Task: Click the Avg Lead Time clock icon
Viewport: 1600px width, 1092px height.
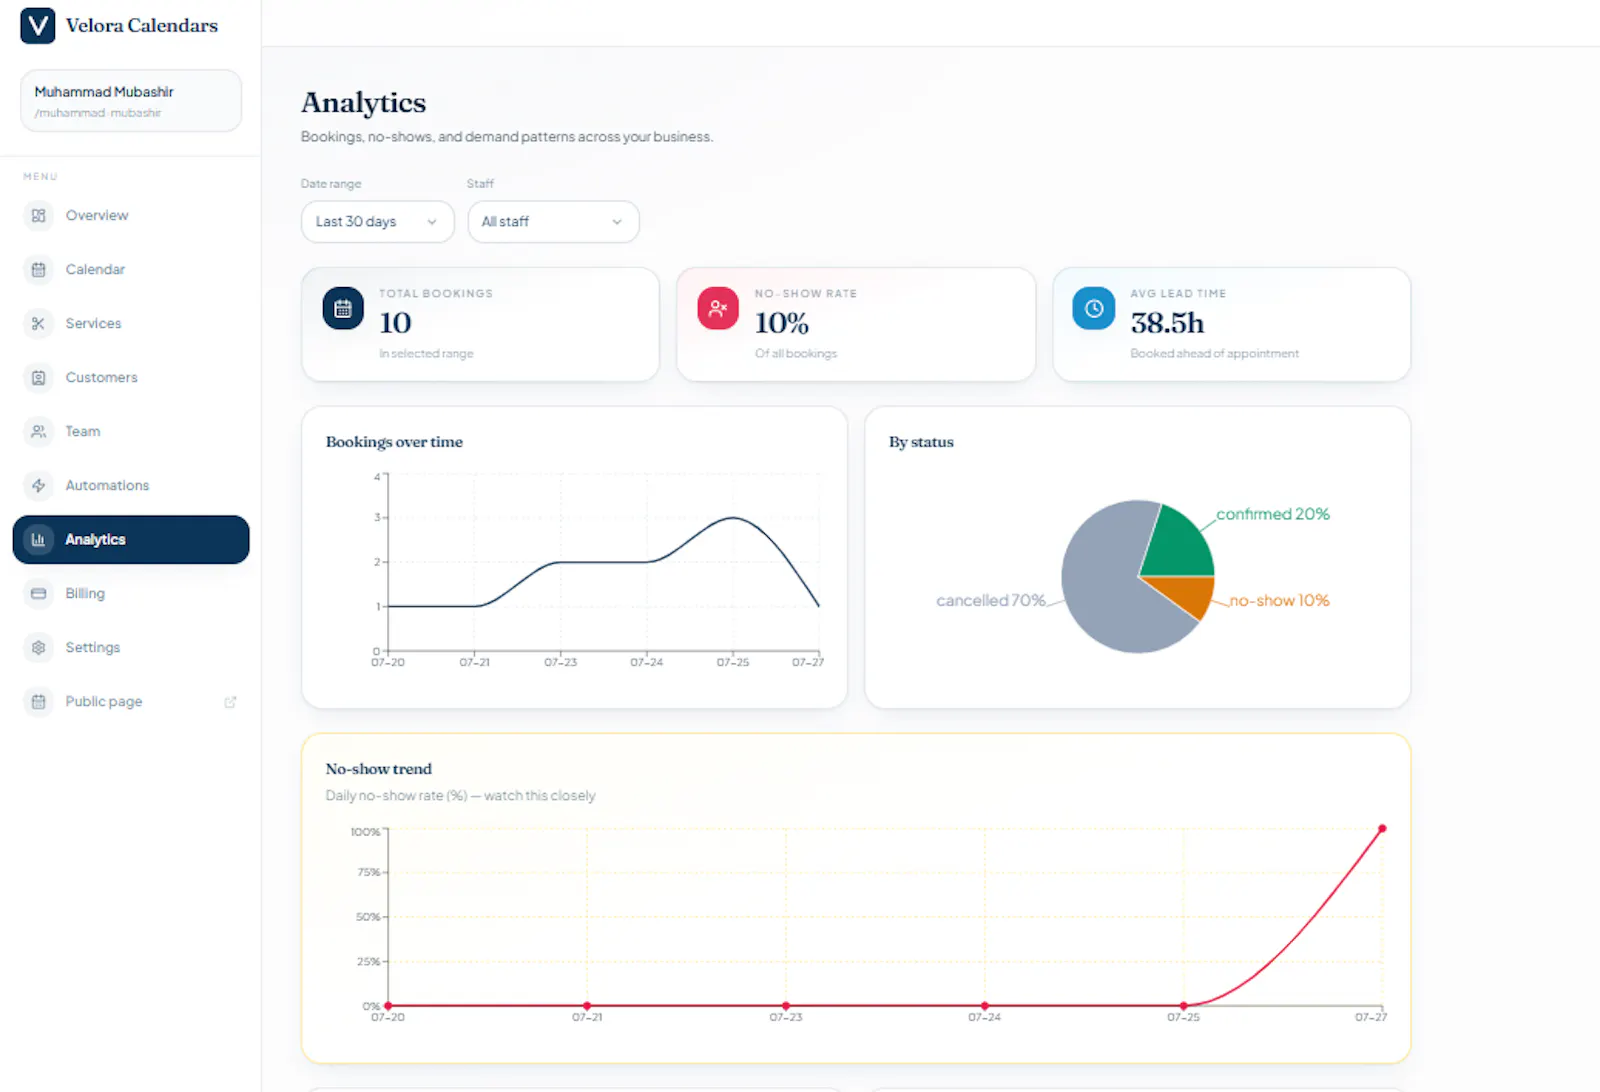Action: click(1094, 308)
